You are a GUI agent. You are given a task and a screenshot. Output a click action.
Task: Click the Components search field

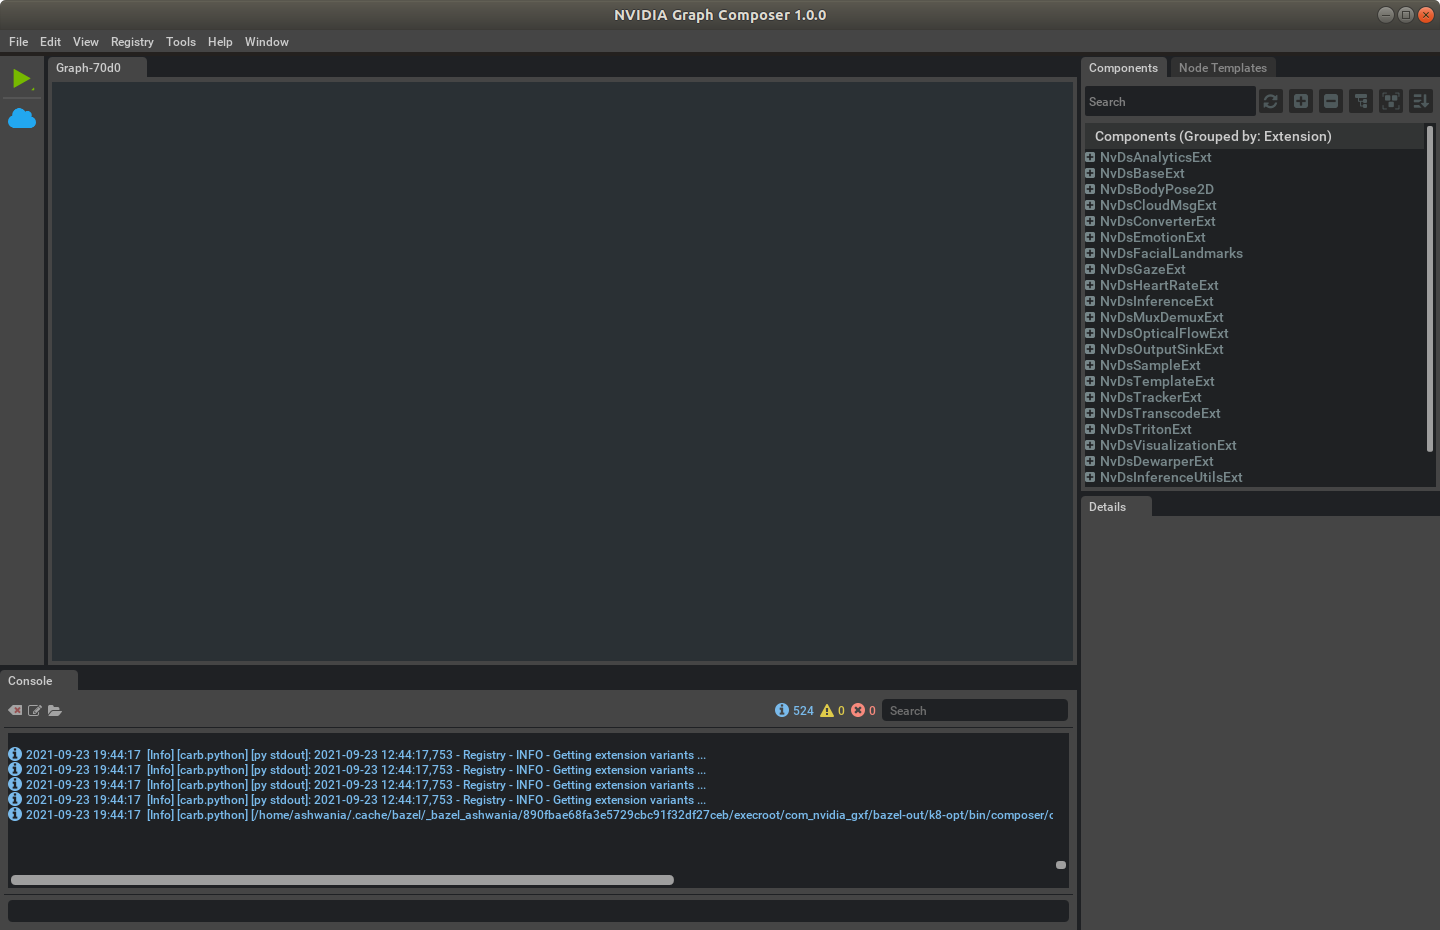click(1168, 102)
